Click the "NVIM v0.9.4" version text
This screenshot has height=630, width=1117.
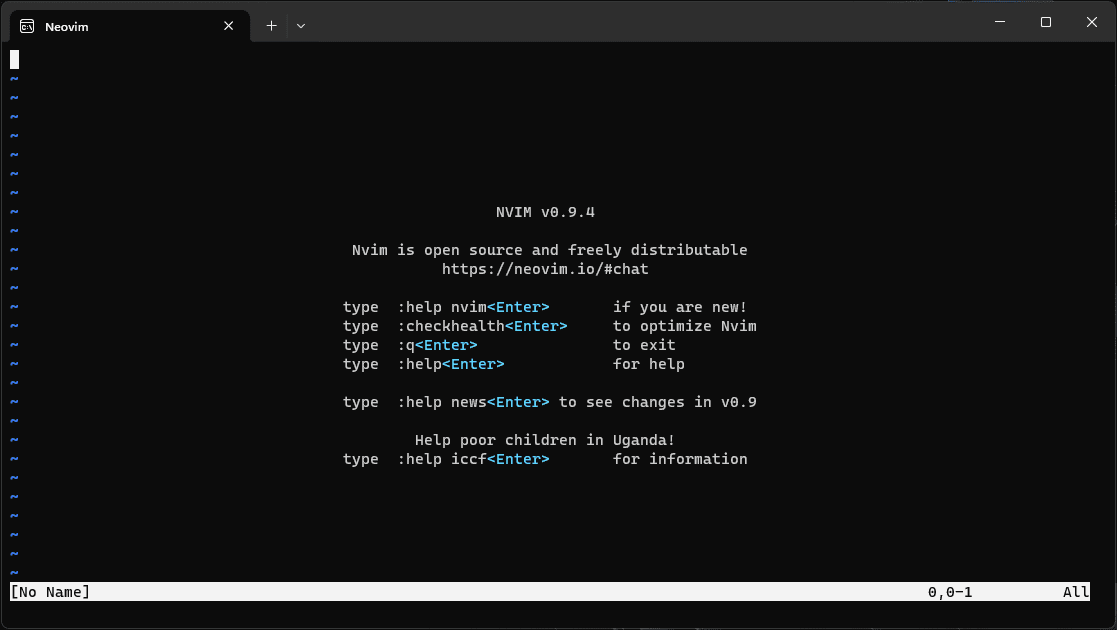pyautogui.click(x=544, y=212)
